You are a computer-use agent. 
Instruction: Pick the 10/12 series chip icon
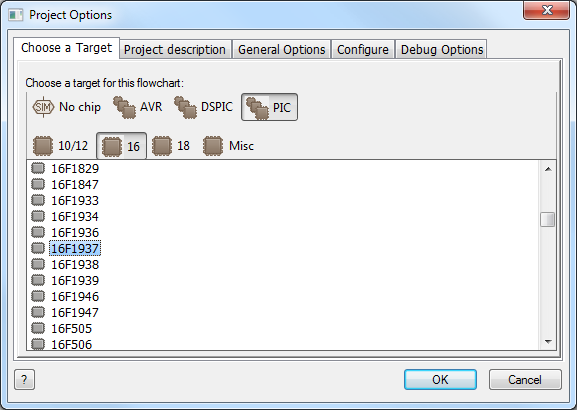click(x=43, y=146)
